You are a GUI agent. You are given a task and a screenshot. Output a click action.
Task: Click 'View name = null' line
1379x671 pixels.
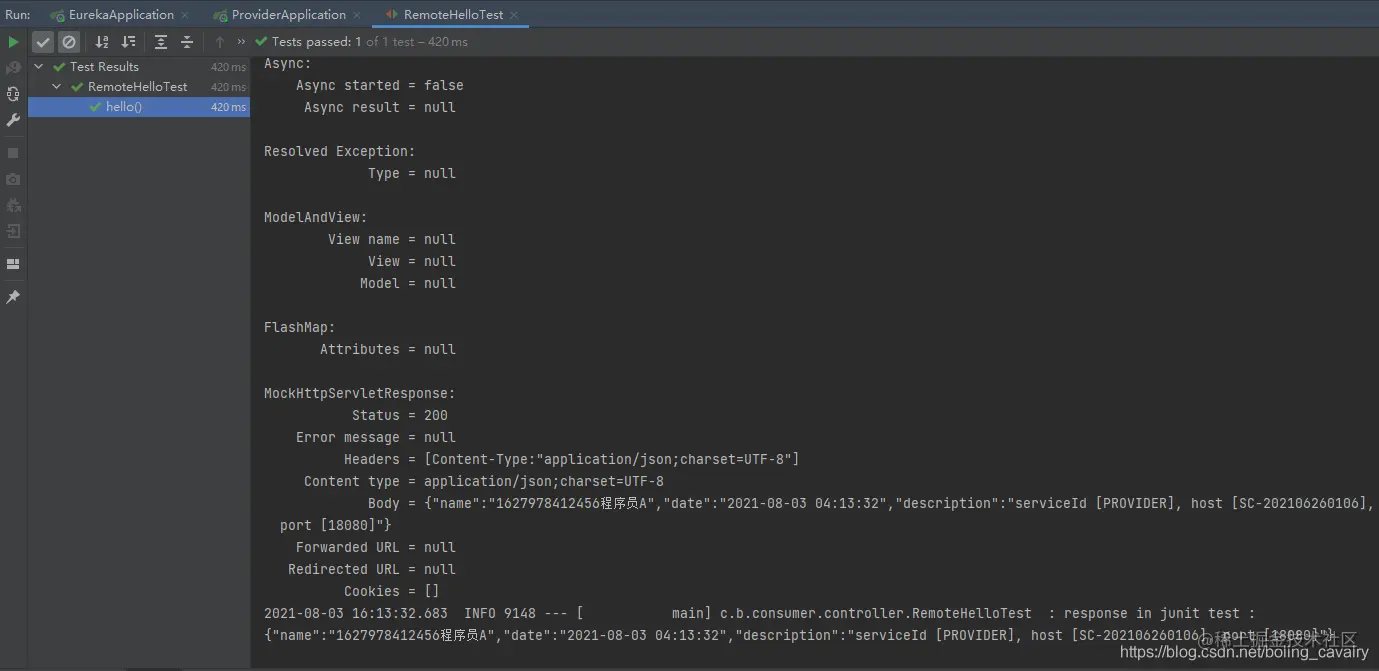click(392, 239)
